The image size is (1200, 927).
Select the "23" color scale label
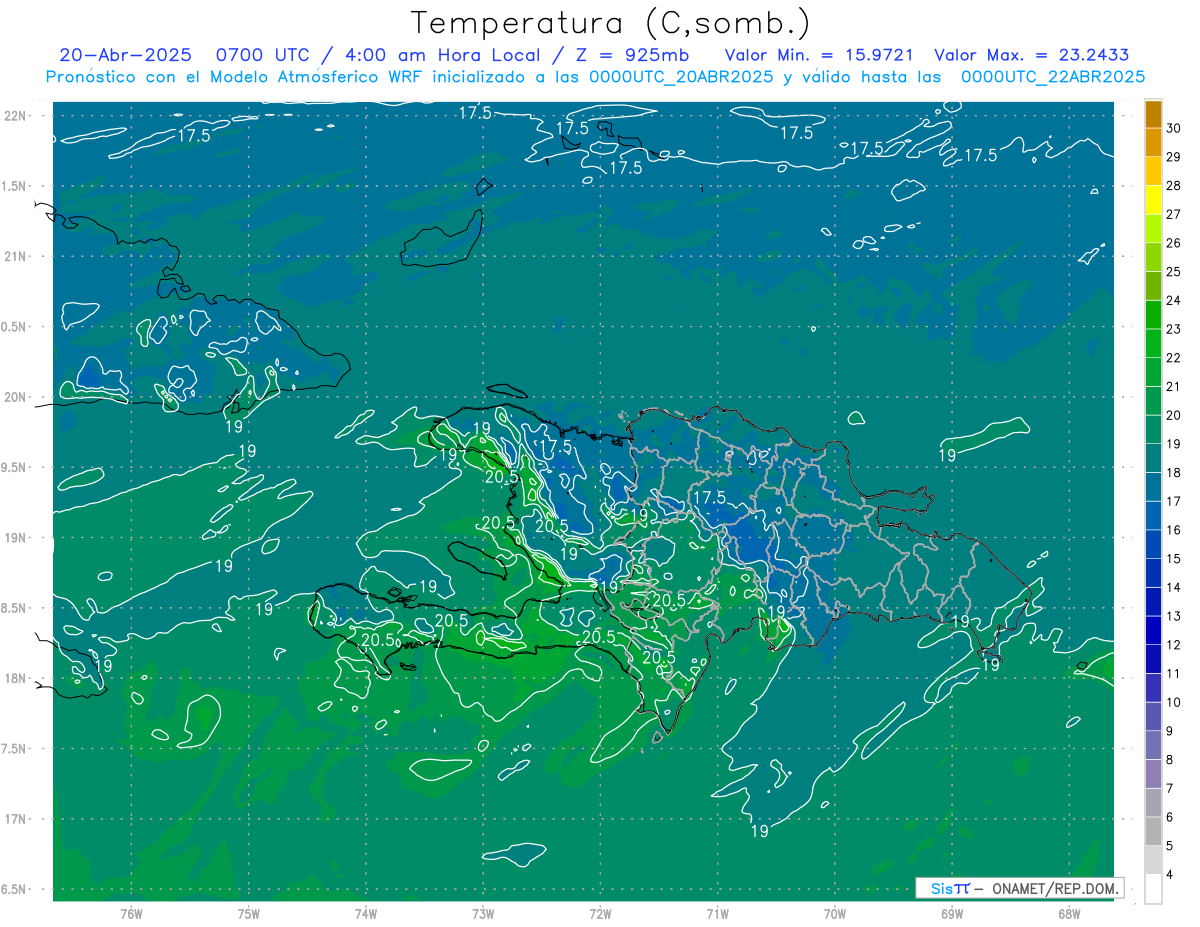[x=1174, y=329]
